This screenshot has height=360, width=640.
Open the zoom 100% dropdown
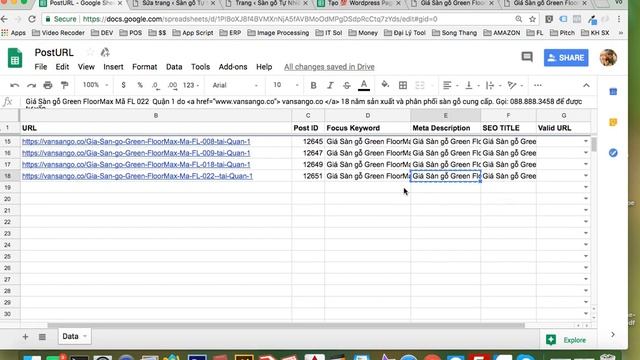click(x=95, y=85)
